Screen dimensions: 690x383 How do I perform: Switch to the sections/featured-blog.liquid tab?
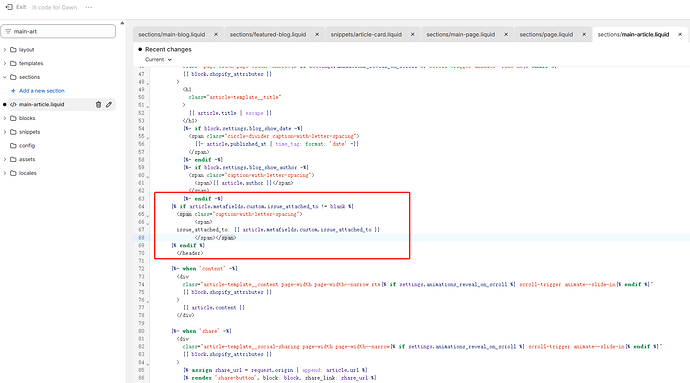[268, 34]
